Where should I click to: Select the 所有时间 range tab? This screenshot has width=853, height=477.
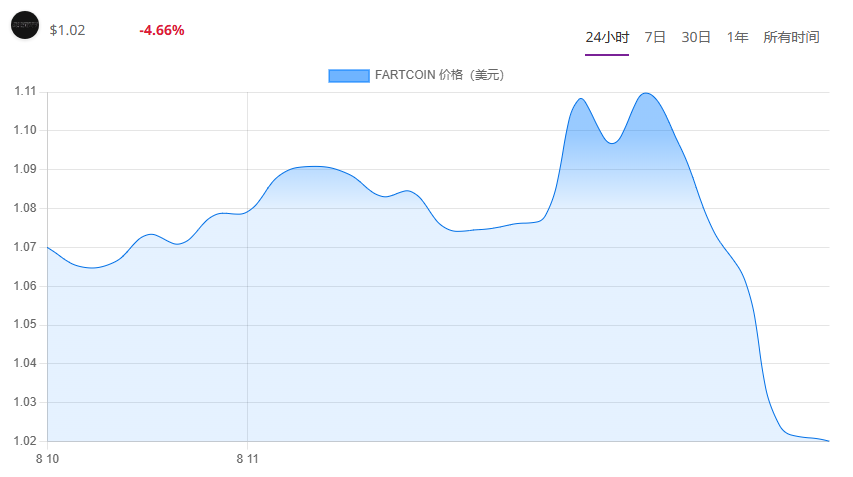coord(791,37)
